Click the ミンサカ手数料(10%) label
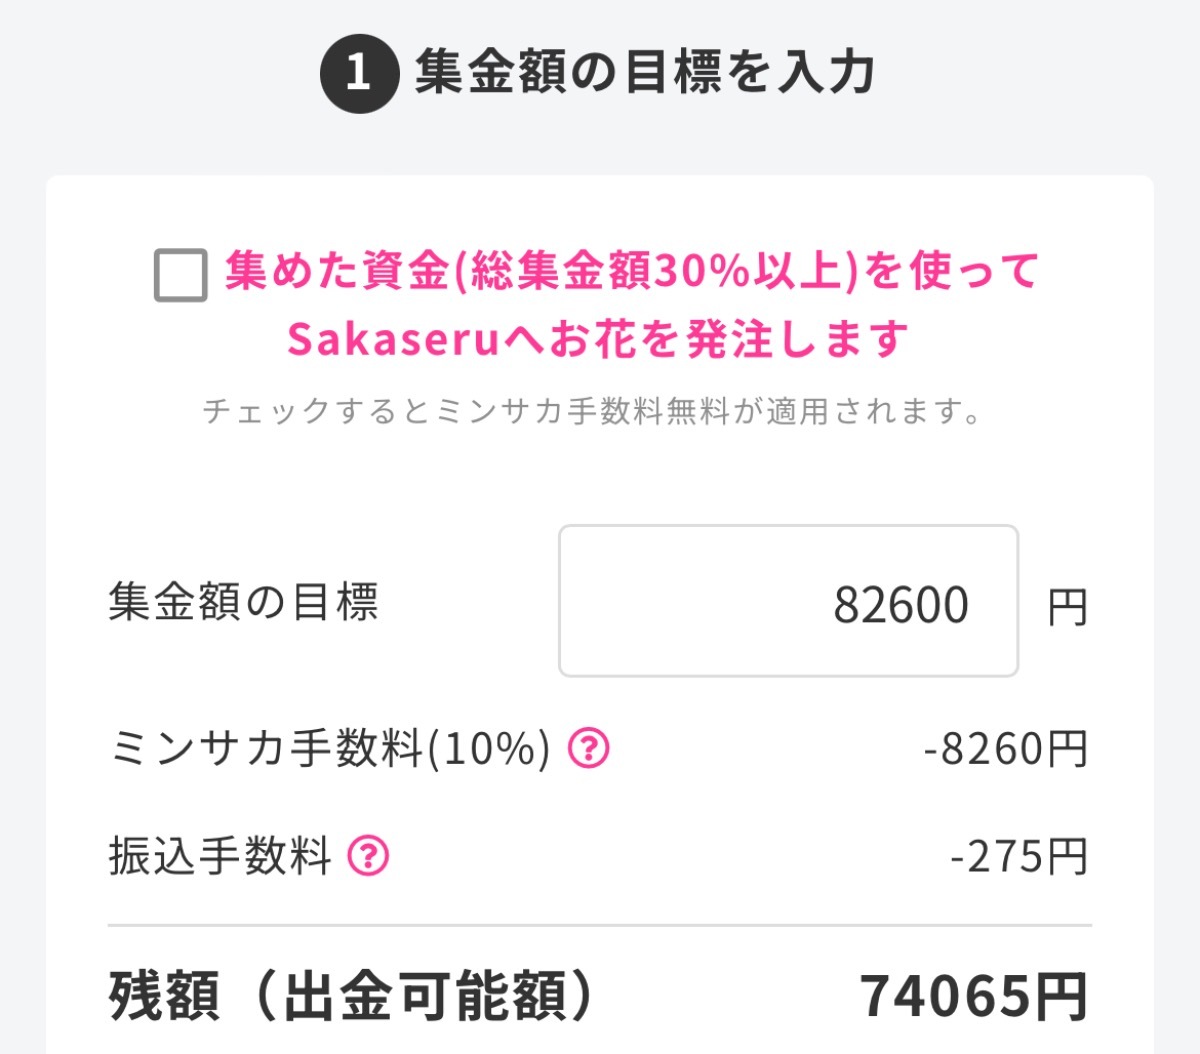This screenshot has width=1200, height=1054. pyautogui.click(x=330, y=748)
